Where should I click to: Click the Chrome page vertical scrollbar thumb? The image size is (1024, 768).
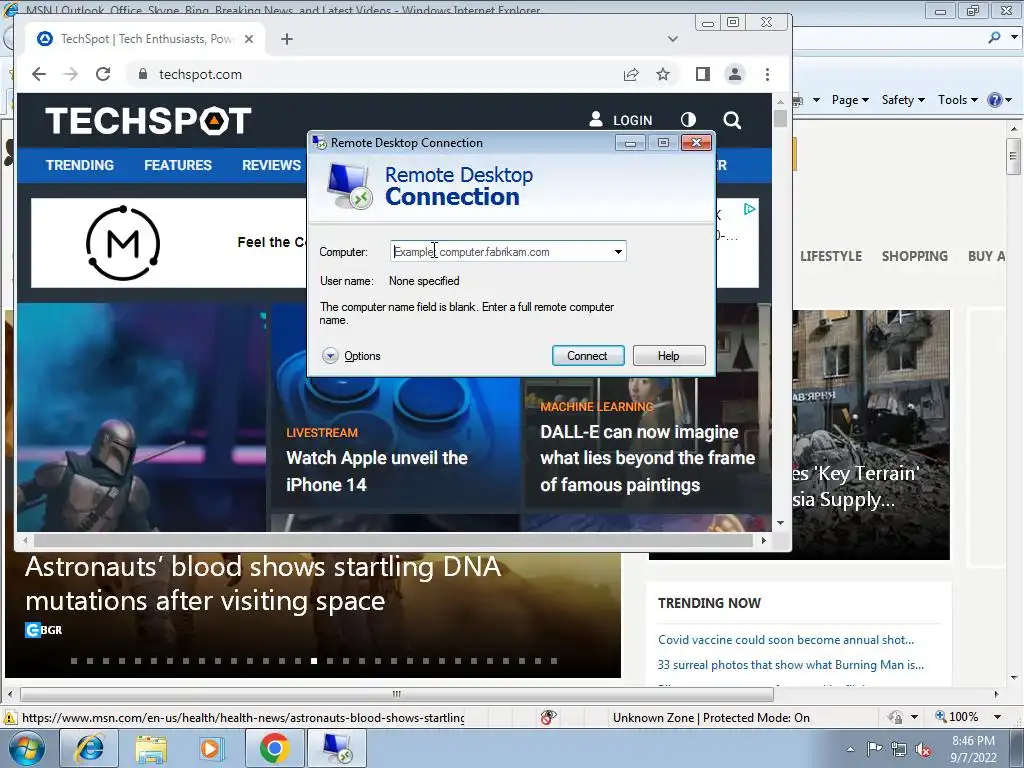click(780, 118)
